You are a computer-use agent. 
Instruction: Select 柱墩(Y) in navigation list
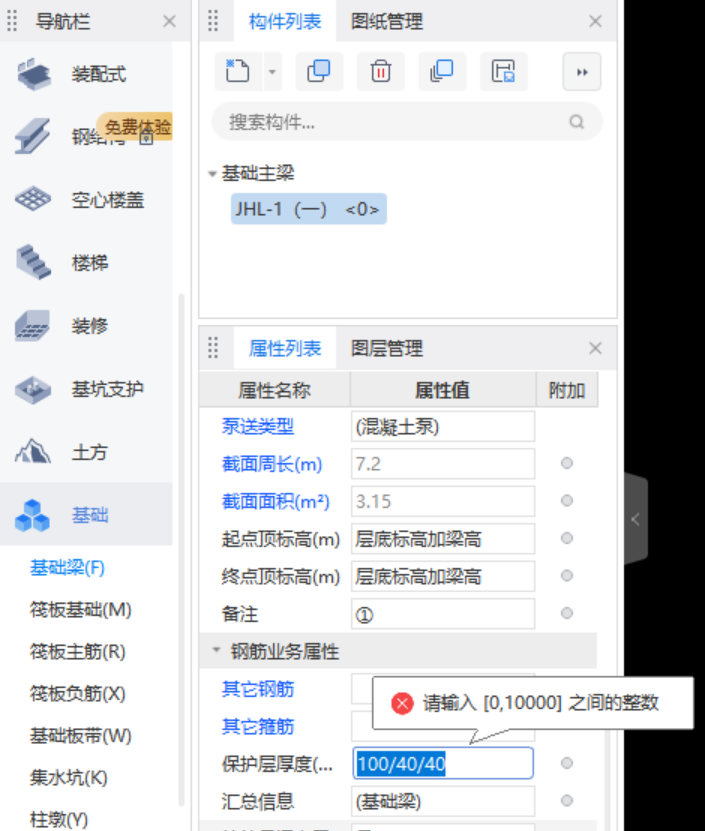tap(59, 819)
